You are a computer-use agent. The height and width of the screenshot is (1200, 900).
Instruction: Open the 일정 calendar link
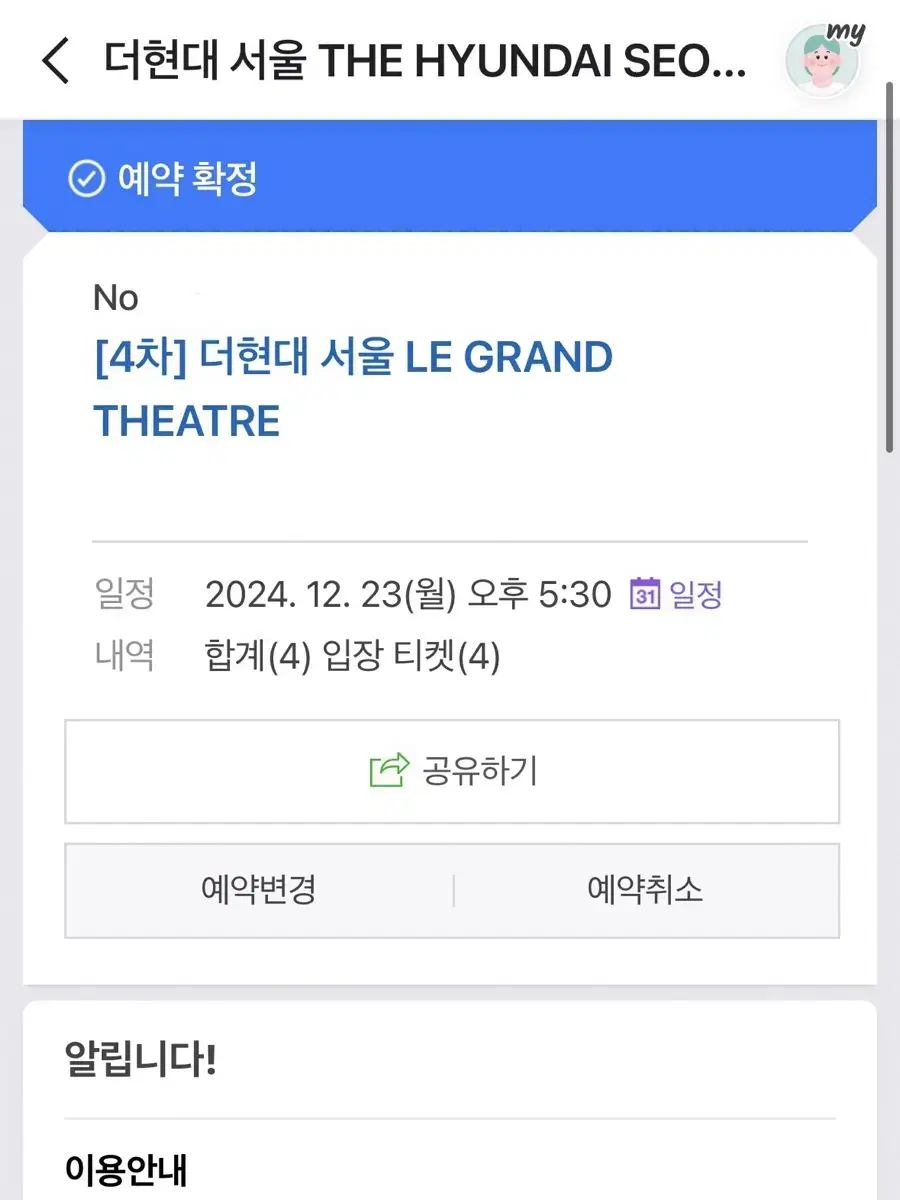tap(676, 594)
